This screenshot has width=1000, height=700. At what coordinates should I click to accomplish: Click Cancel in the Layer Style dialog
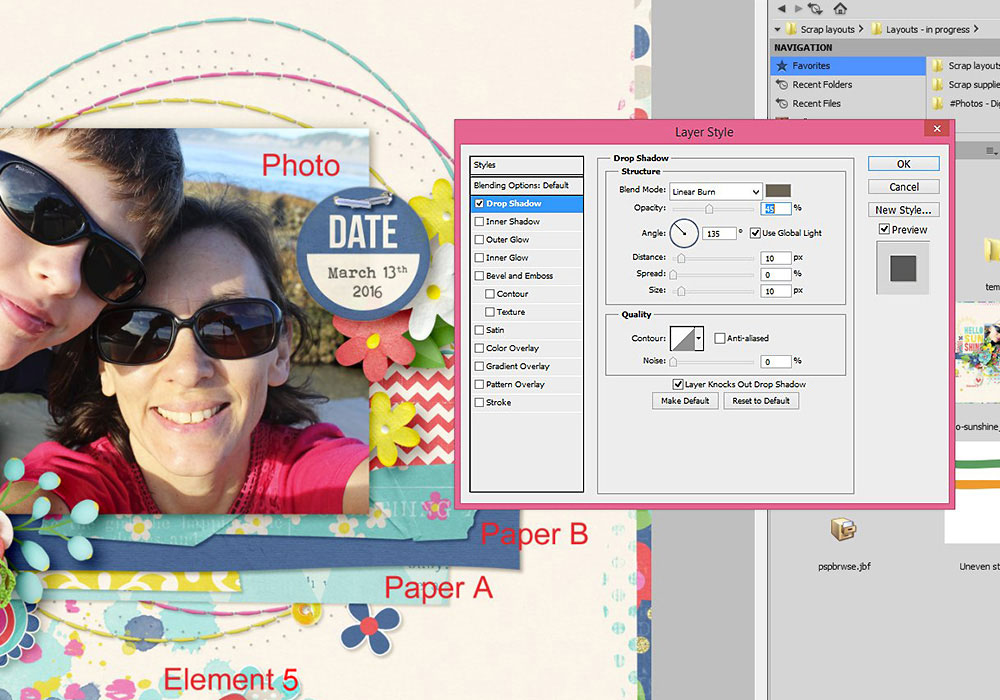pyautogui.click(x=904, y=187)
